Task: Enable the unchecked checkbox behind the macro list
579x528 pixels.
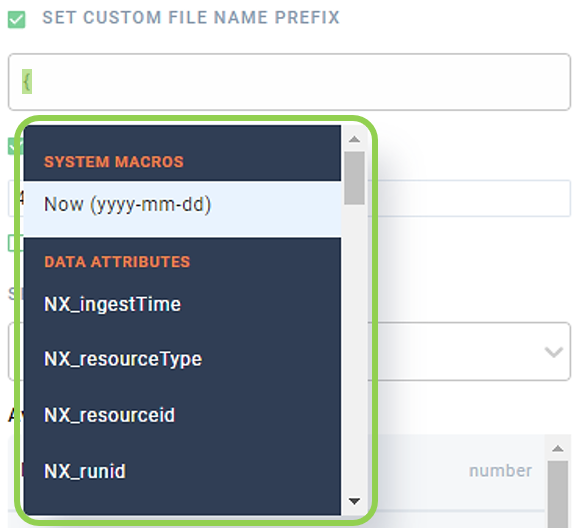Action: (15, 243)
